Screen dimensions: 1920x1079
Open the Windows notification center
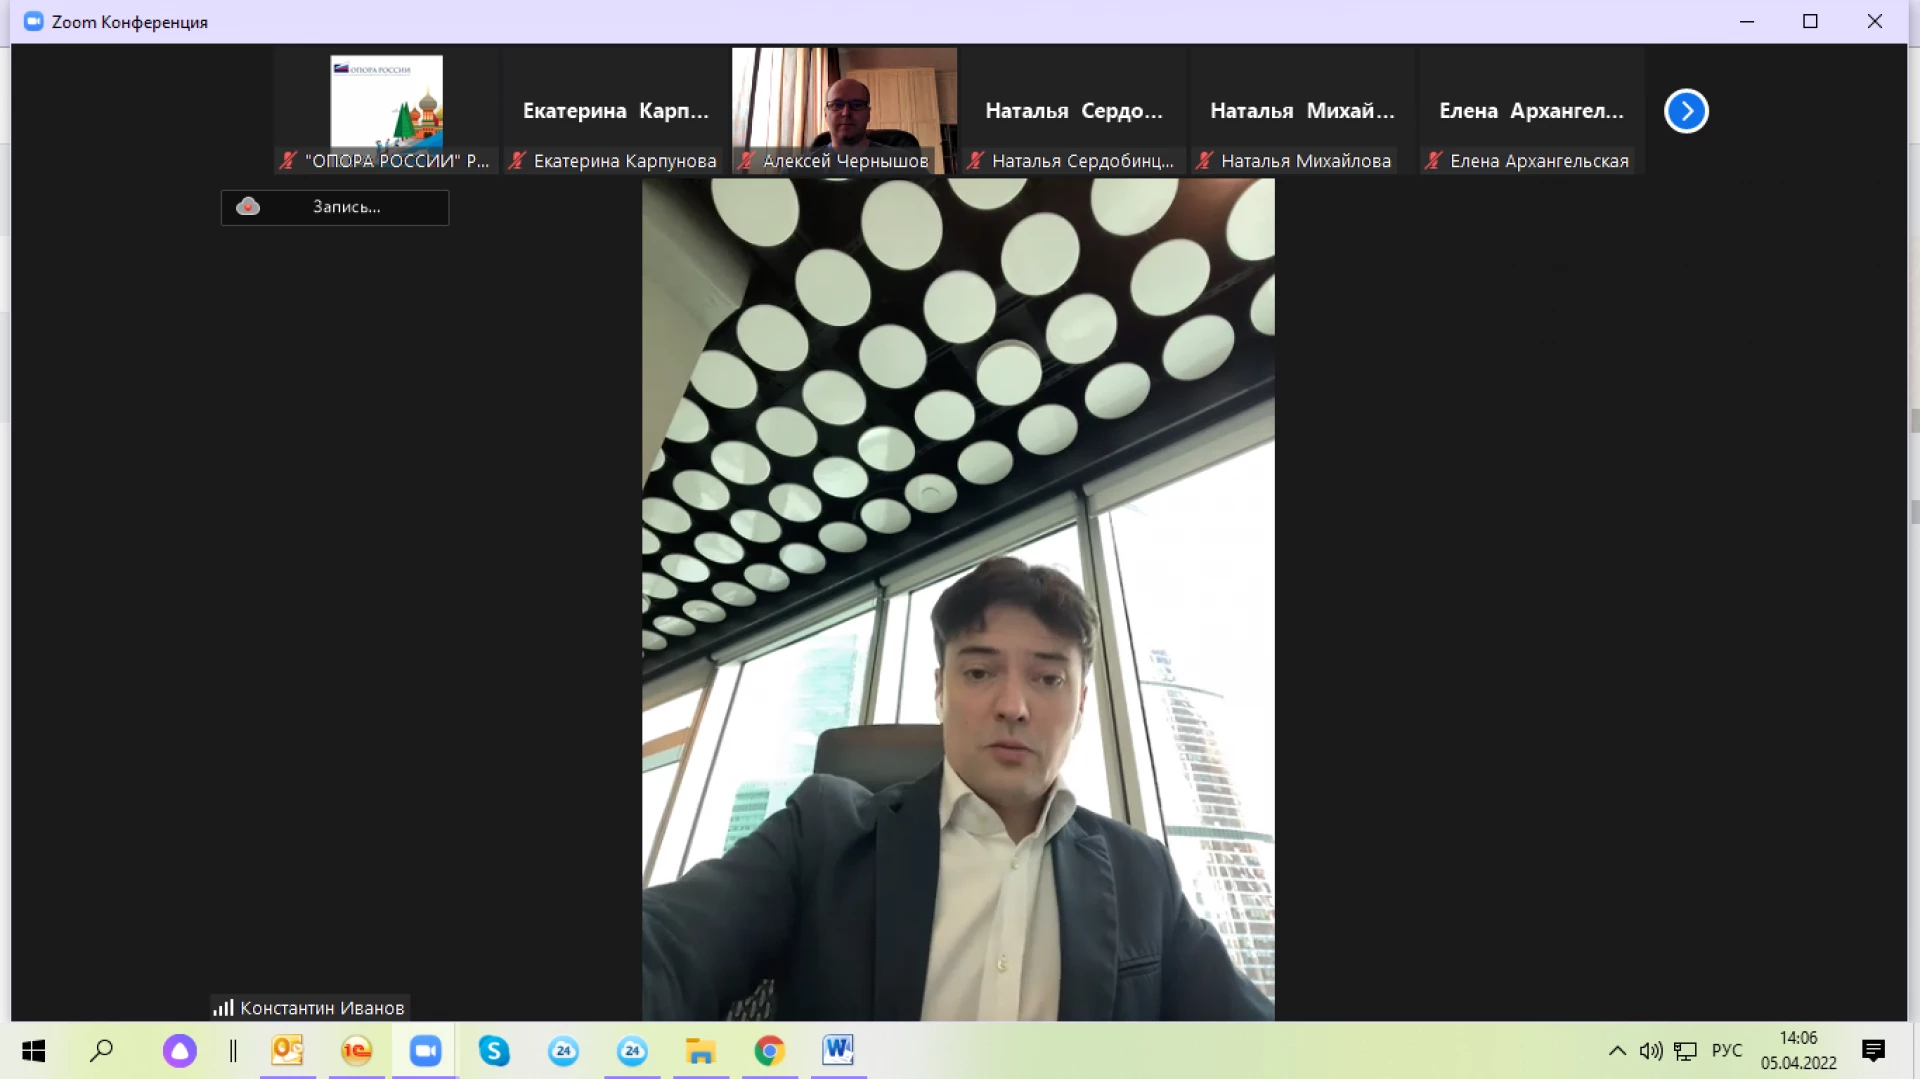[1873, 1050]
